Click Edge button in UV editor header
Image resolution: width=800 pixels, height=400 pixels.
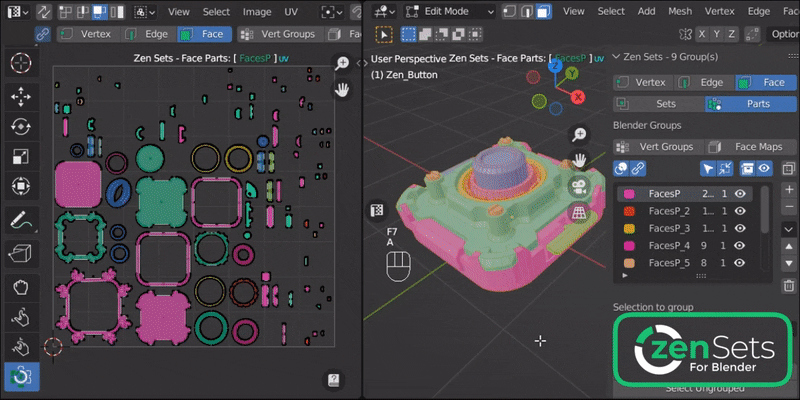coord(148,34)
